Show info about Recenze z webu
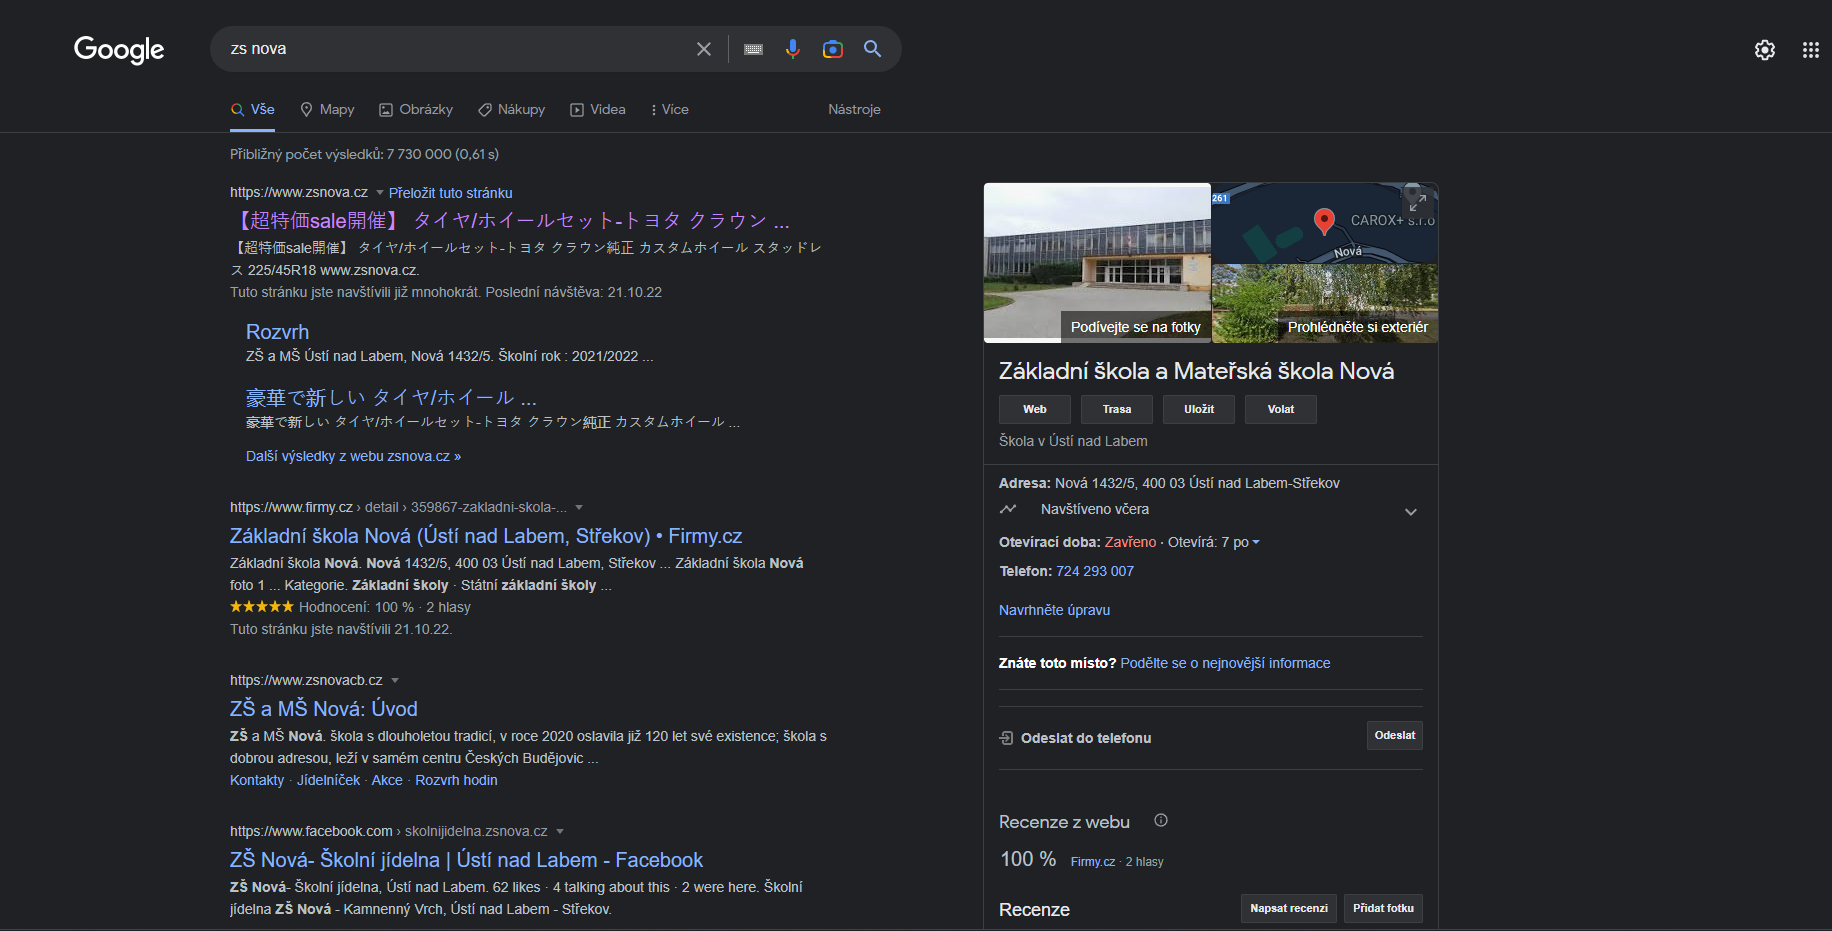Screen dimensions: 1832x931 coord(1160,821)
